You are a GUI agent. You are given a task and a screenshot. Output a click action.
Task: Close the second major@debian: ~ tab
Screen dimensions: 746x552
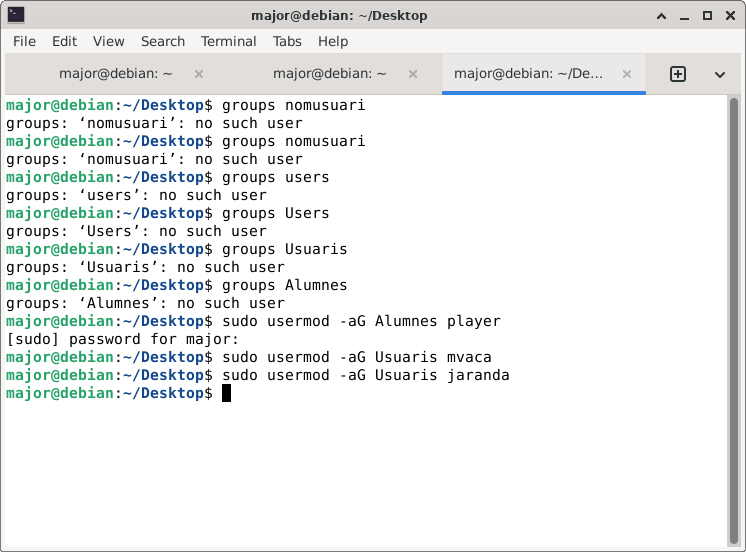point(412,74)
